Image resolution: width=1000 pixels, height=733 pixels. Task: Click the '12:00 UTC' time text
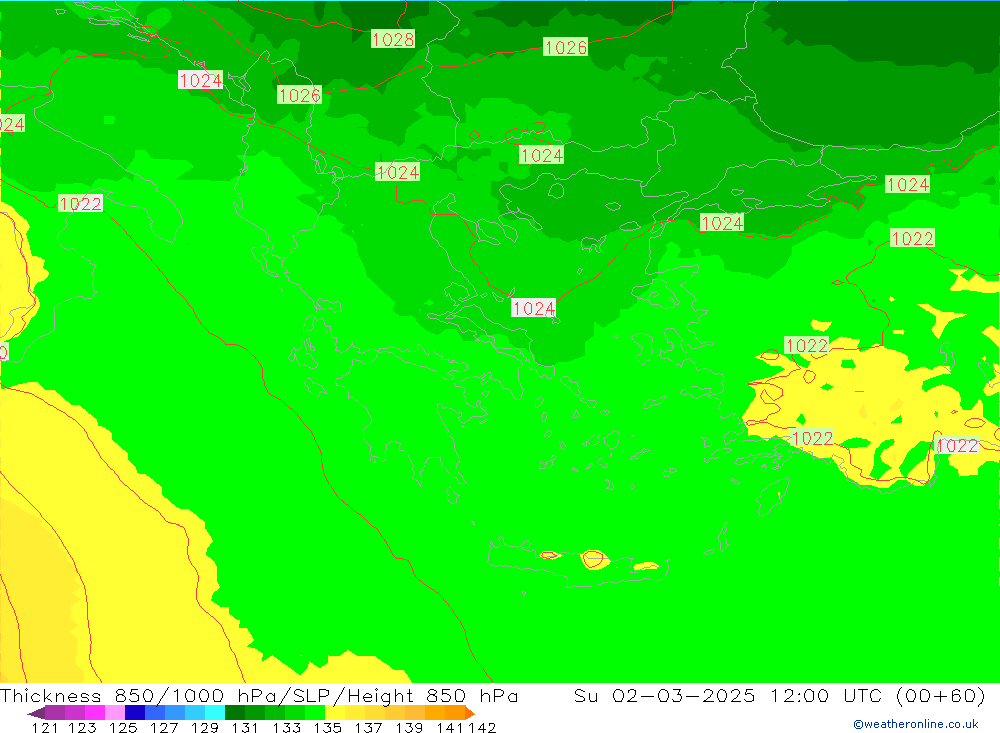click(x=826, y=695)
